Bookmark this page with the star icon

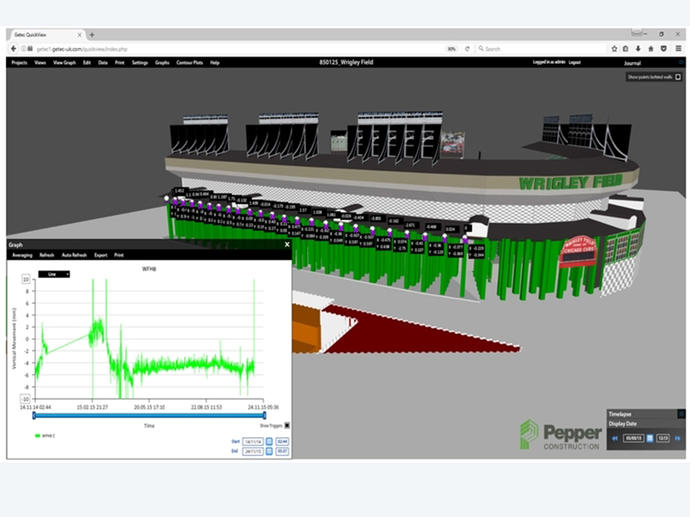coord(614,49)
